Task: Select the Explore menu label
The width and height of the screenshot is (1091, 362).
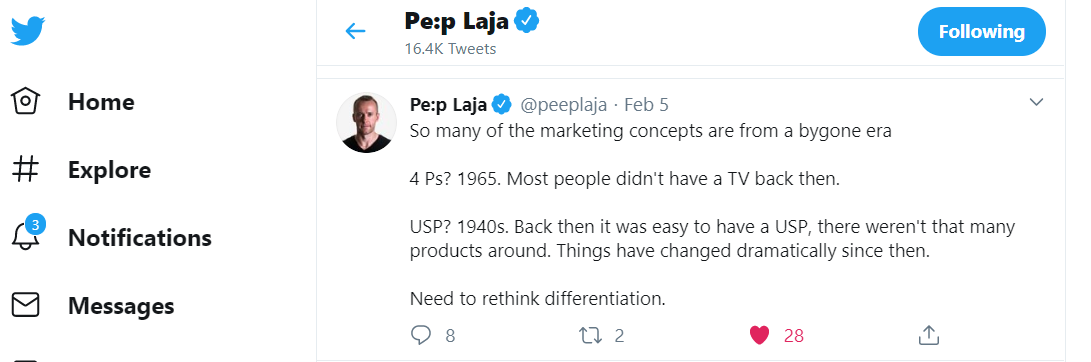Action: pyautogui.click(x=109, y=171)
